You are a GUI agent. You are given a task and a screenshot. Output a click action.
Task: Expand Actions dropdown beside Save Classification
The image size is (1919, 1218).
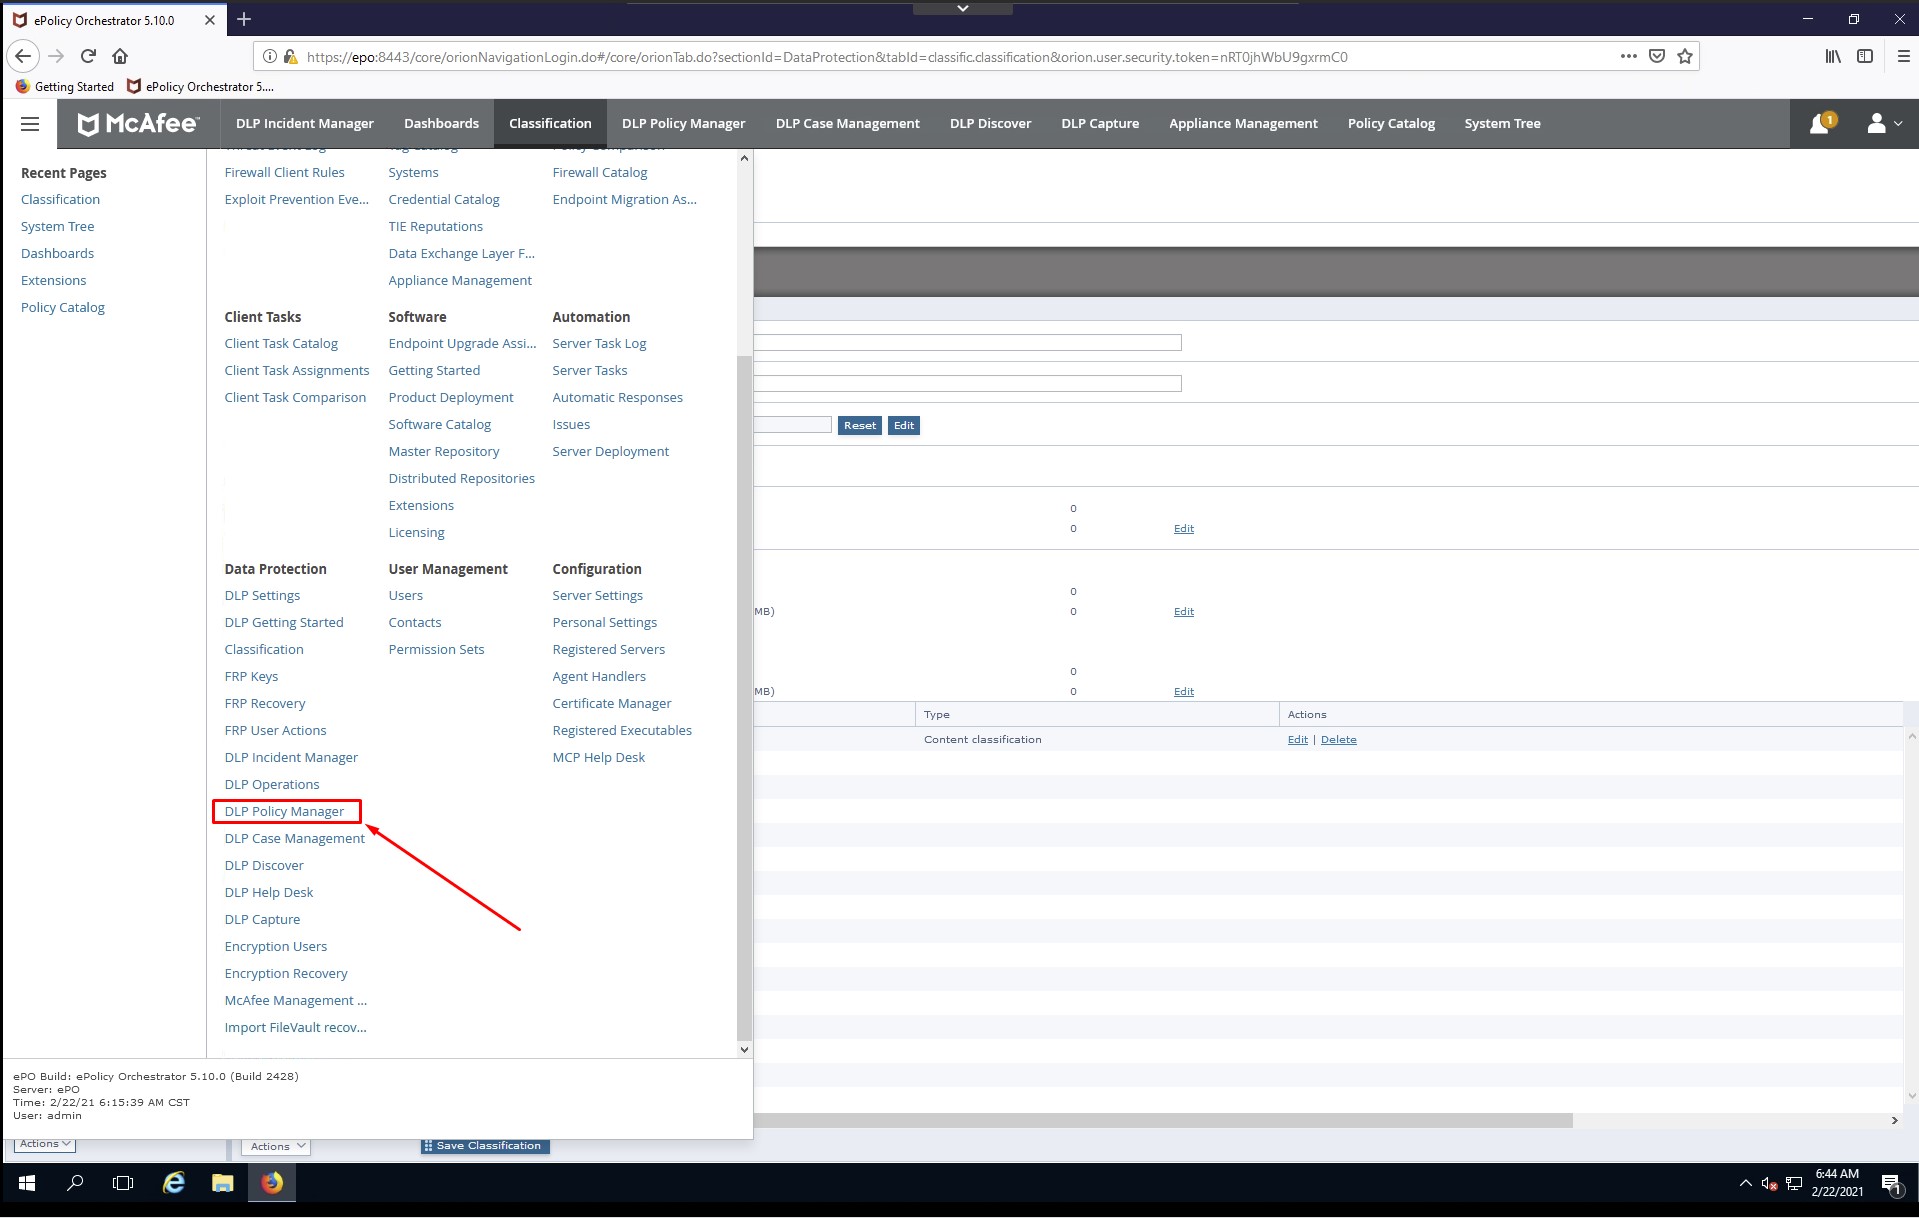[x=275, y=1146]
